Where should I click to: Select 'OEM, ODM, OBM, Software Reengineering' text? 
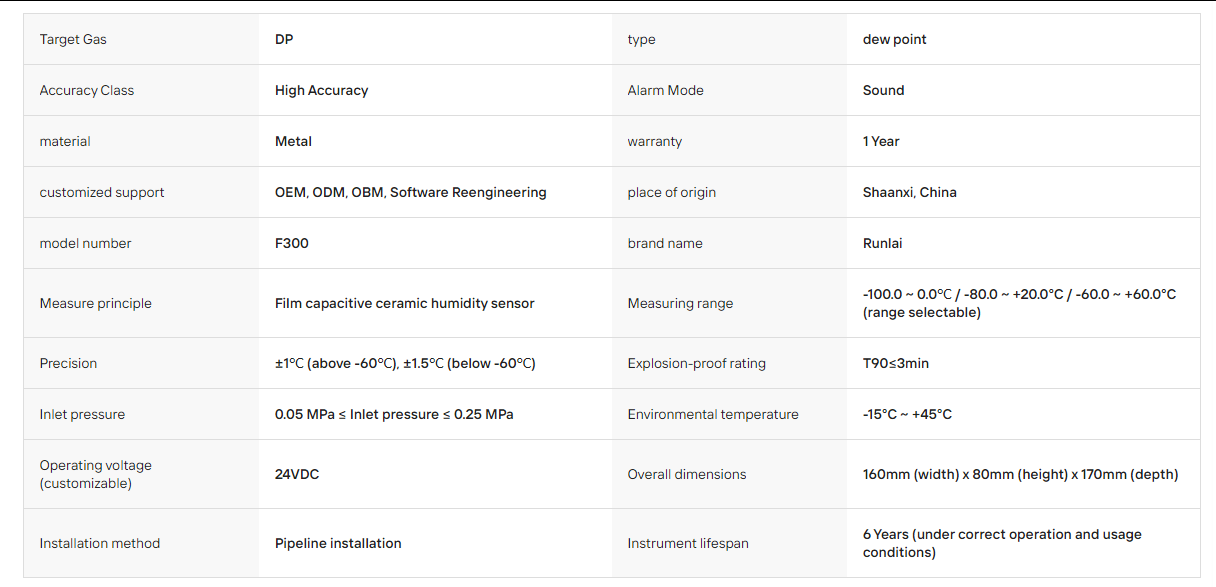[411, 192]
